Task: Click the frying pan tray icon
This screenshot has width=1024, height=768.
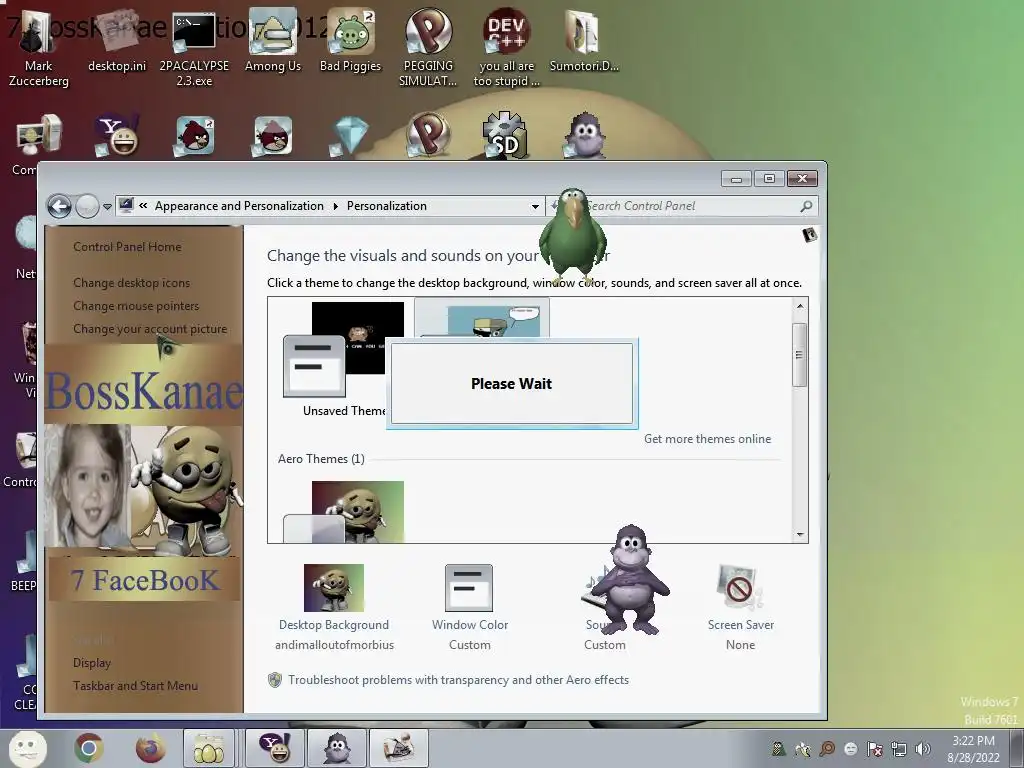Action: click(x=827, y=749)
